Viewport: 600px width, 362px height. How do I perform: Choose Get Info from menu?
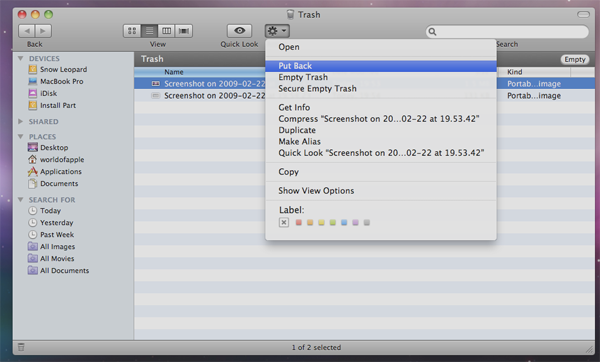tap(381, 108)
